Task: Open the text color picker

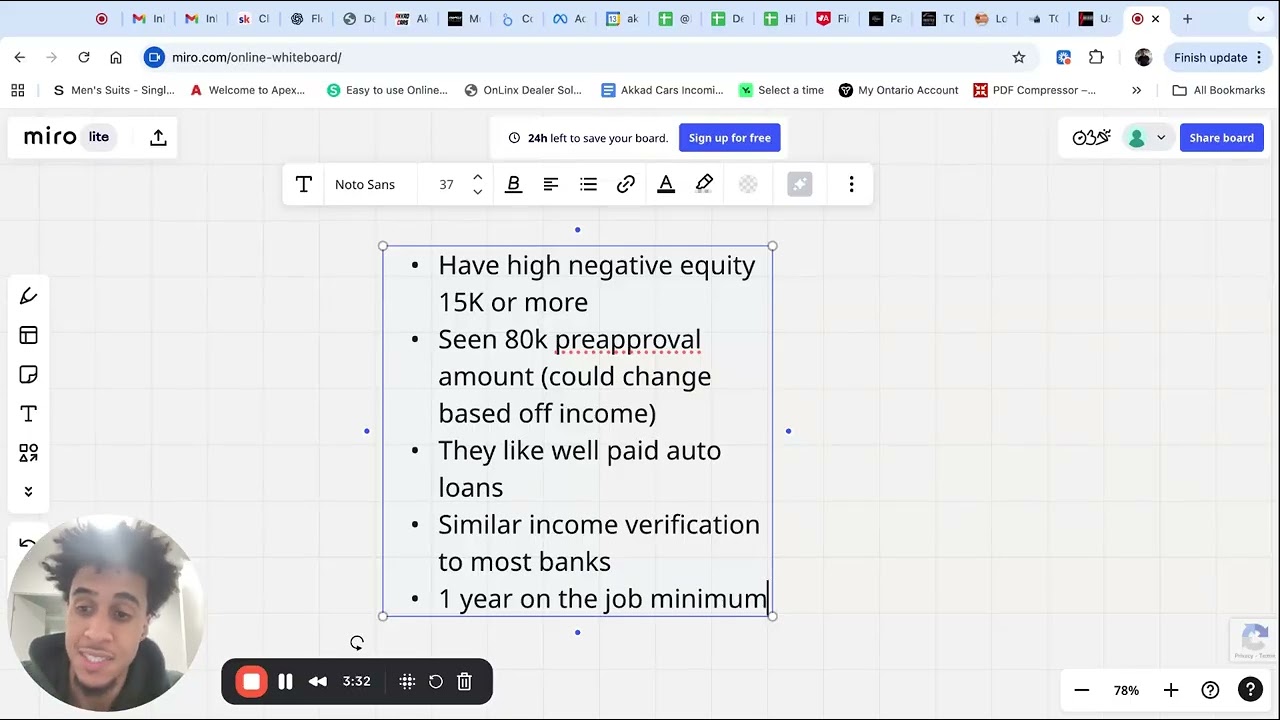Action: [x=666, y=184]
